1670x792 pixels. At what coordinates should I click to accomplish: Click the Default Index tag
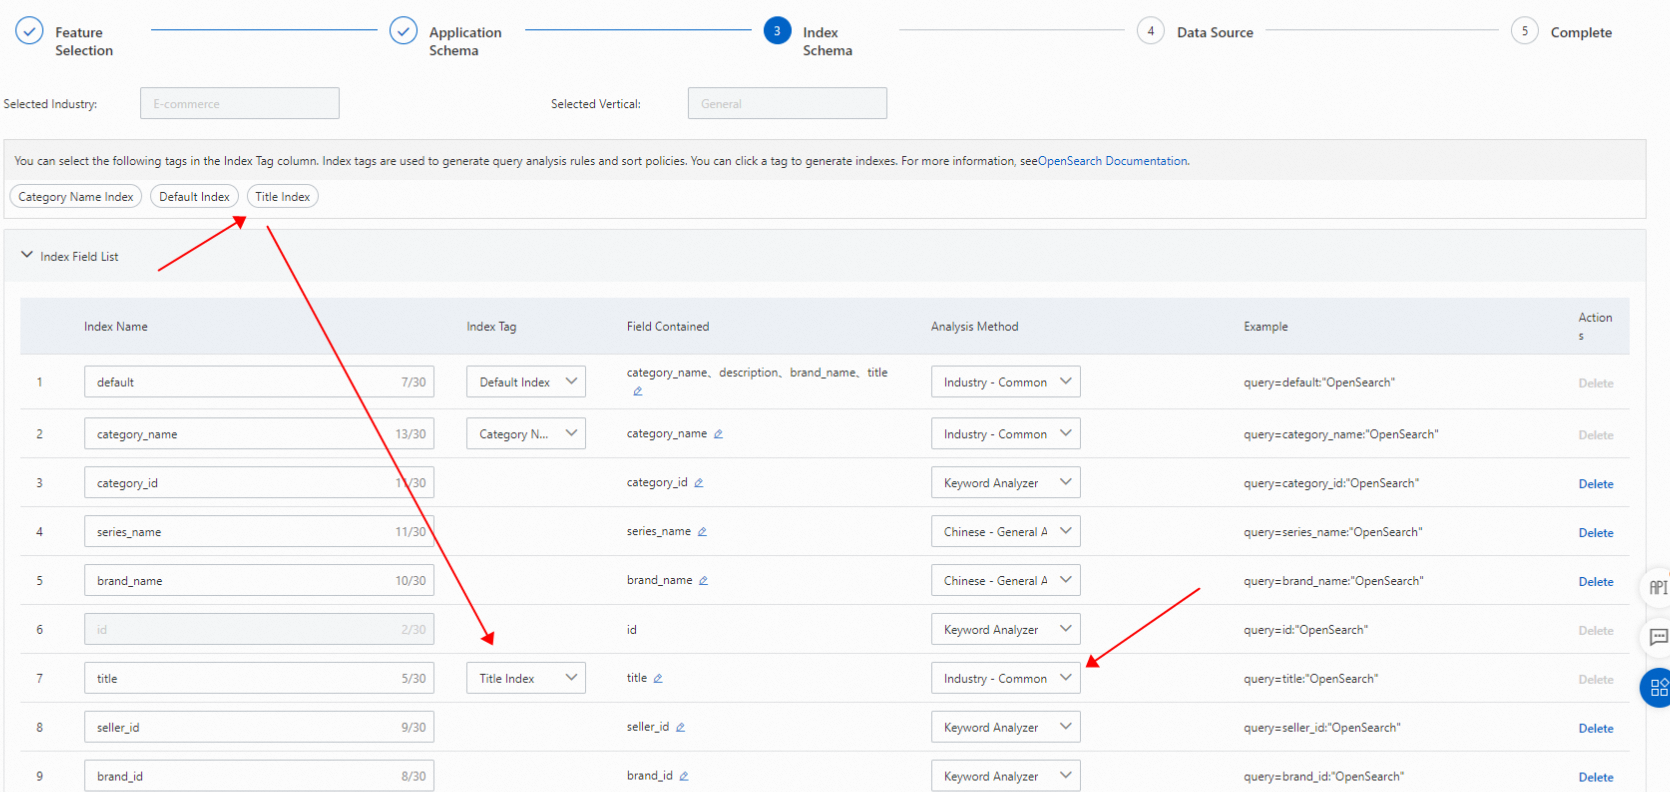pyautogui.click(x=194, y=197)
